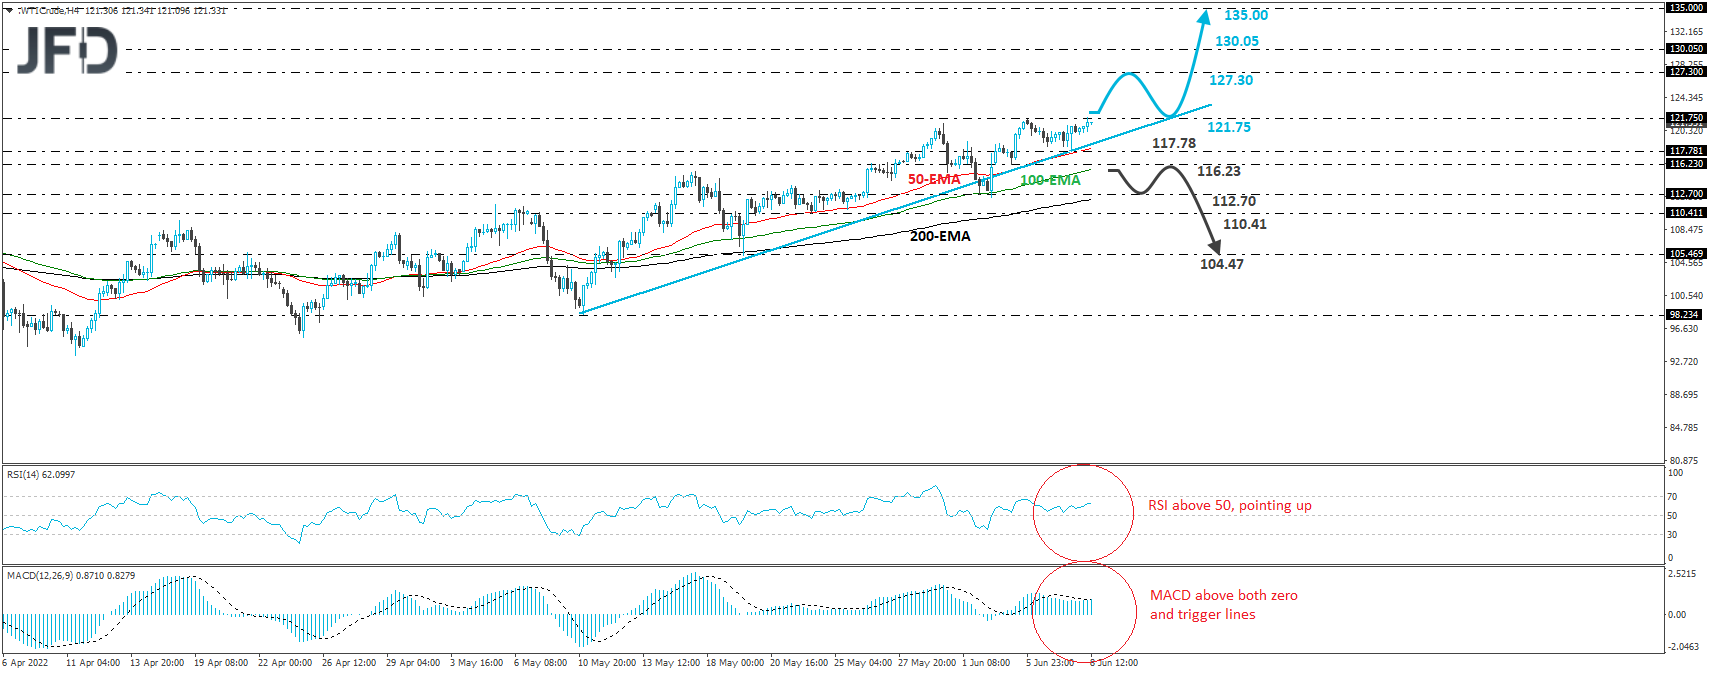Click the 25 May 04:00 time label
Image resolution: width=1710 pixels, height=674 pixels.
coord(863,663)
